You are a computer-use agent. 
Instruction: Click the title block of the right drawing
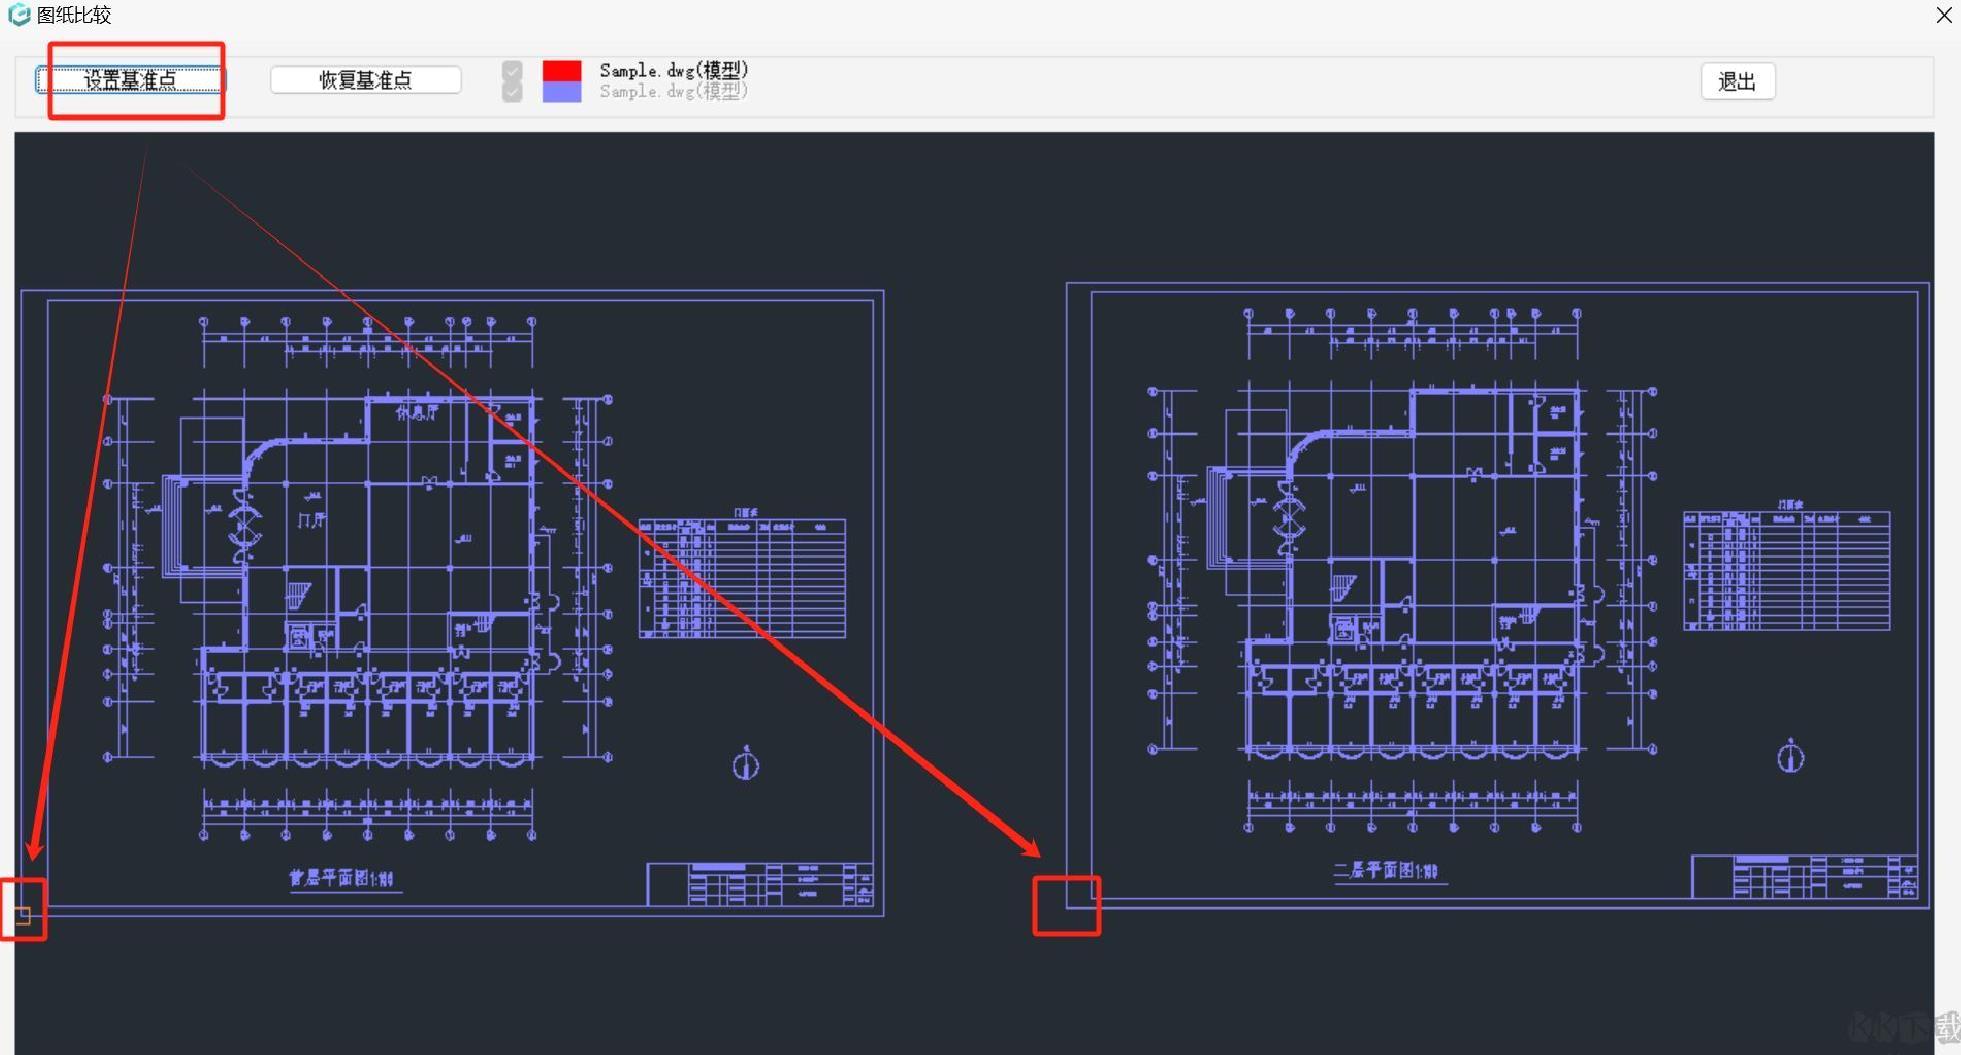pyautogui.click(x=1805, y=876)
